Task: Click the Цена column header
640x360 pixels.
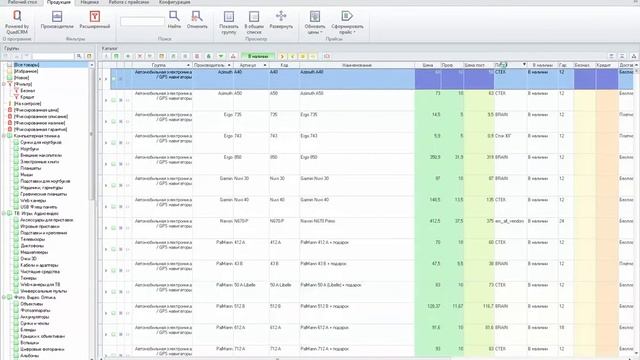Action: pos(427,65)
